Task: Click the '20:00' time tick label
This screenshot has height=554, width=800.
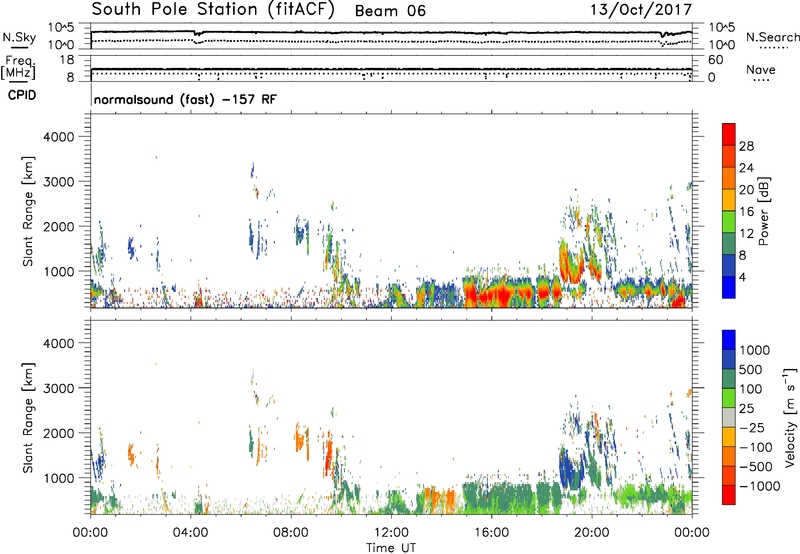Action: [x=591, y=533]
